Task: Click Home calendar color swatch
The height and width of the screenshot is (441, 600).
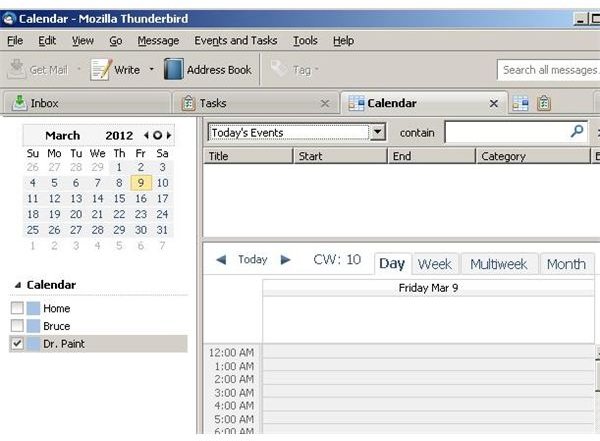Action: click(33, 308)
